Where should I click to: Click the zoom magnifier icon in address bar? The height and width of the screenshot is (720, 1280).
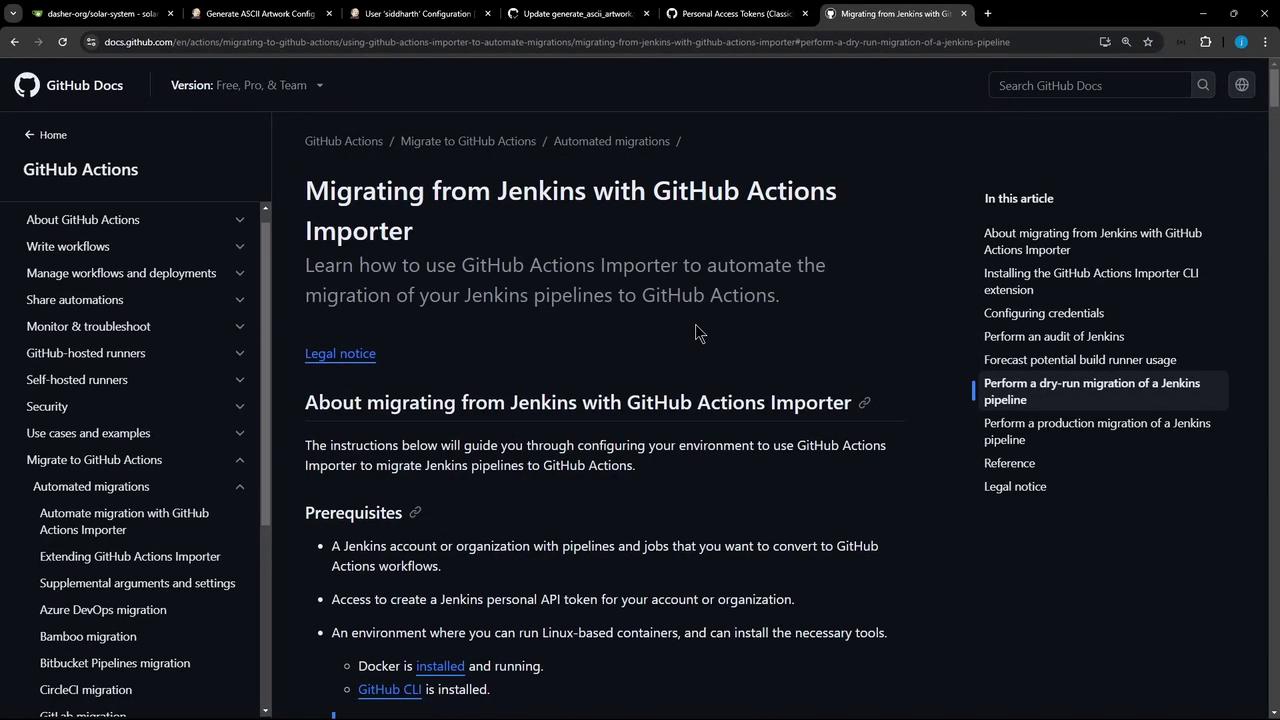(1126, 42)
